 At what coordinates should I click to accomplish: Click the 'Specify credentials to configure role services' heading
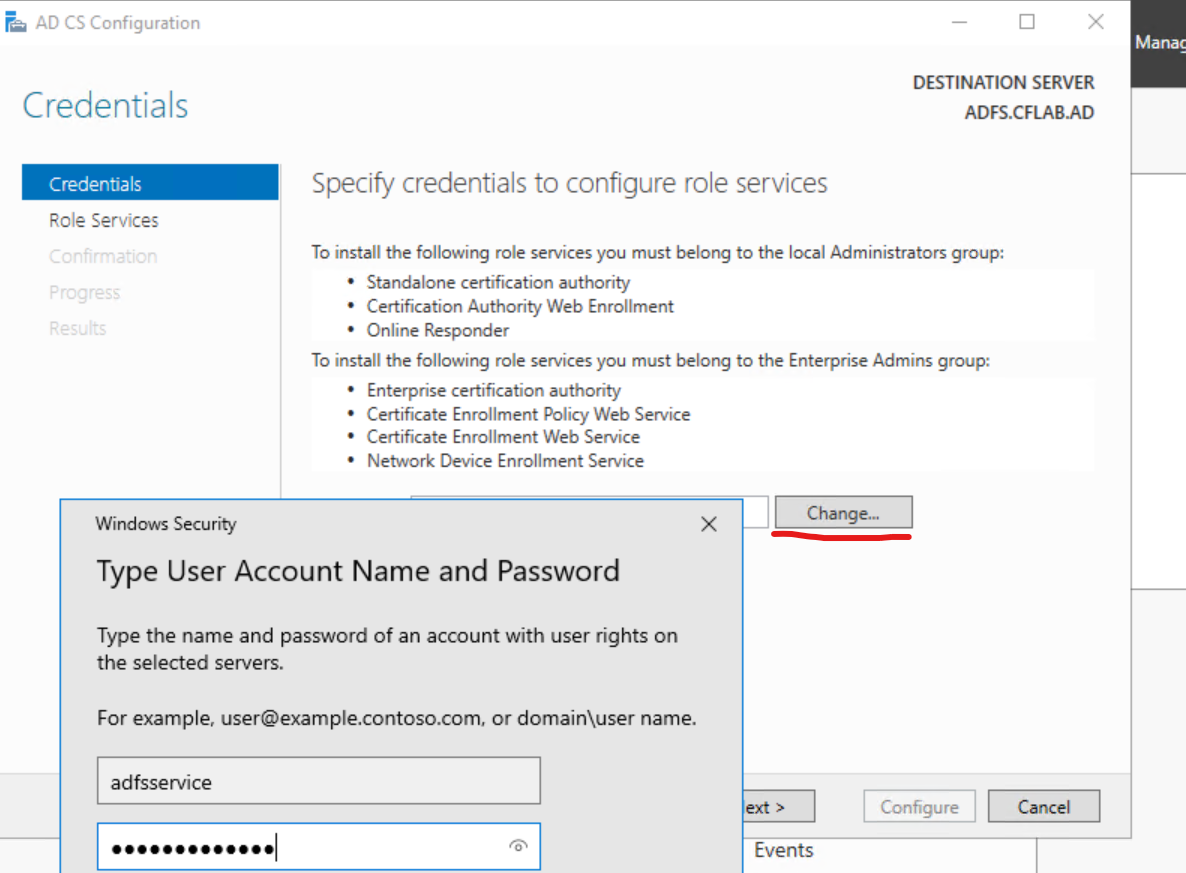570,183
